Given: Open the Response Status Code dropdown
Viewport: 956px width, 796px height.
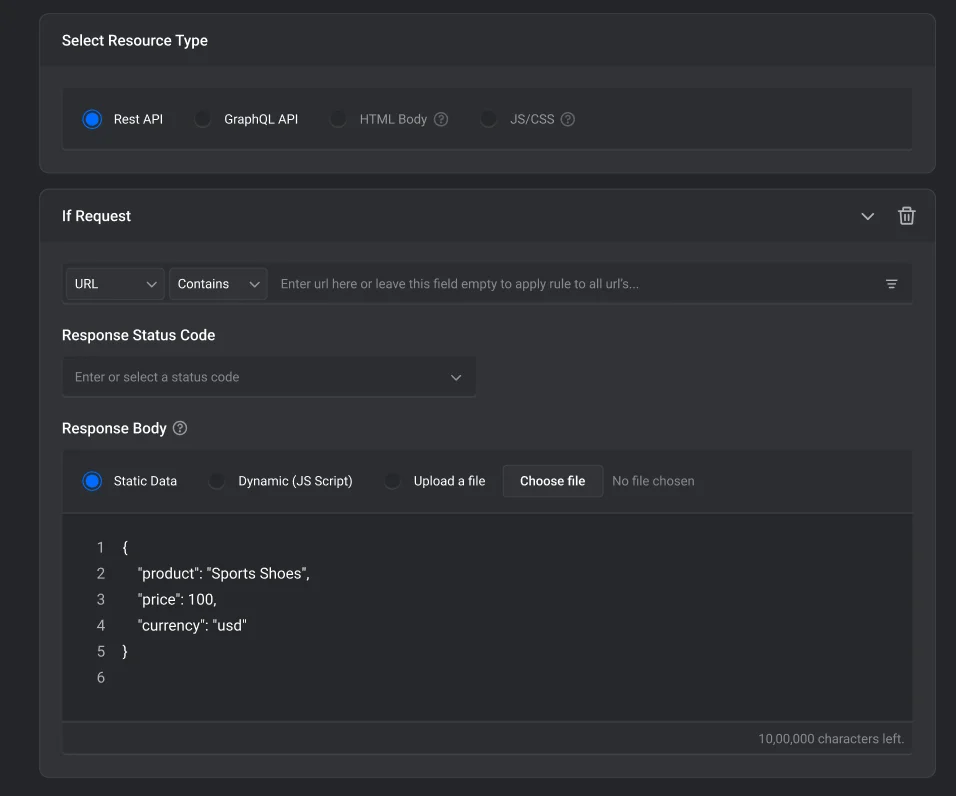Looking at the screenshot, I should 269,377.
